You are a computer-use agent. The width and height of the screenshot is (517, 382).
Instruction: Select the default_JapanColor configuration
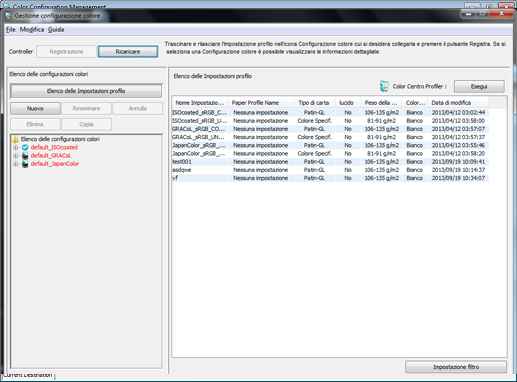55,164
